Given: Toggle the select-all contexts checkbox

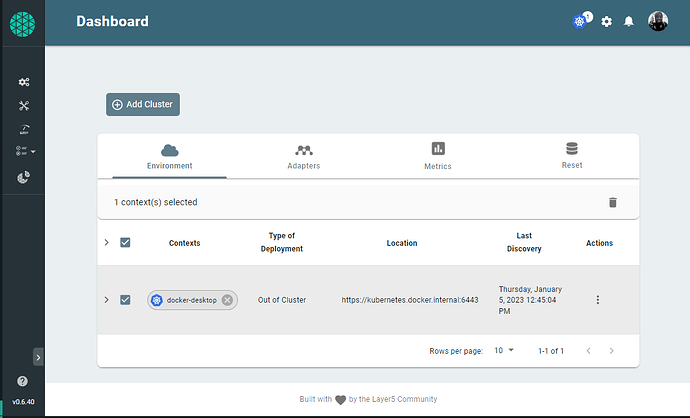Looking at the screenshot, I should [125, 242].
